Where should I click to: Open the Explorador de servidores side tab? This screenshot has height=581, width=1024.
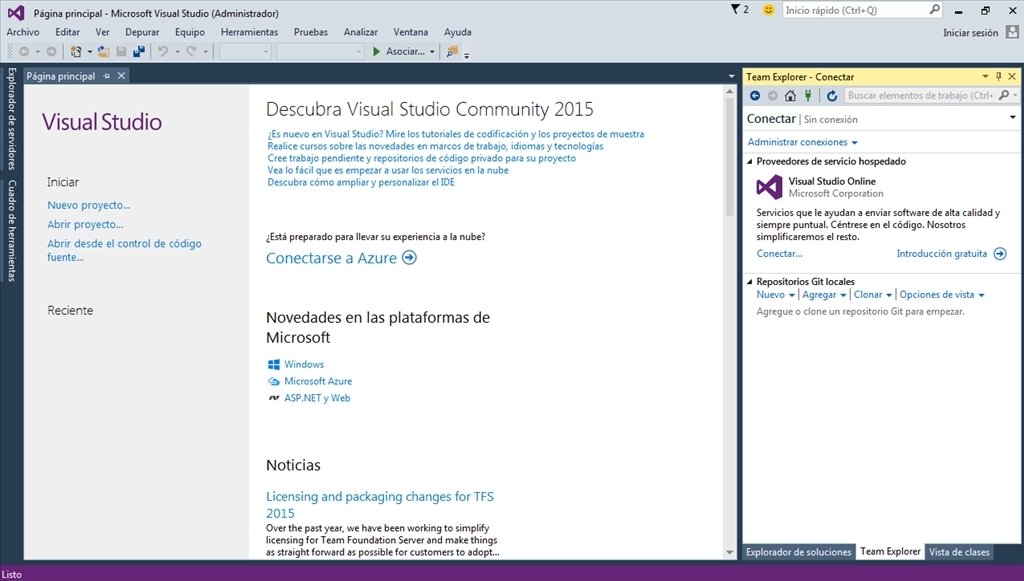pyautogui.click(x=11, y=119)
